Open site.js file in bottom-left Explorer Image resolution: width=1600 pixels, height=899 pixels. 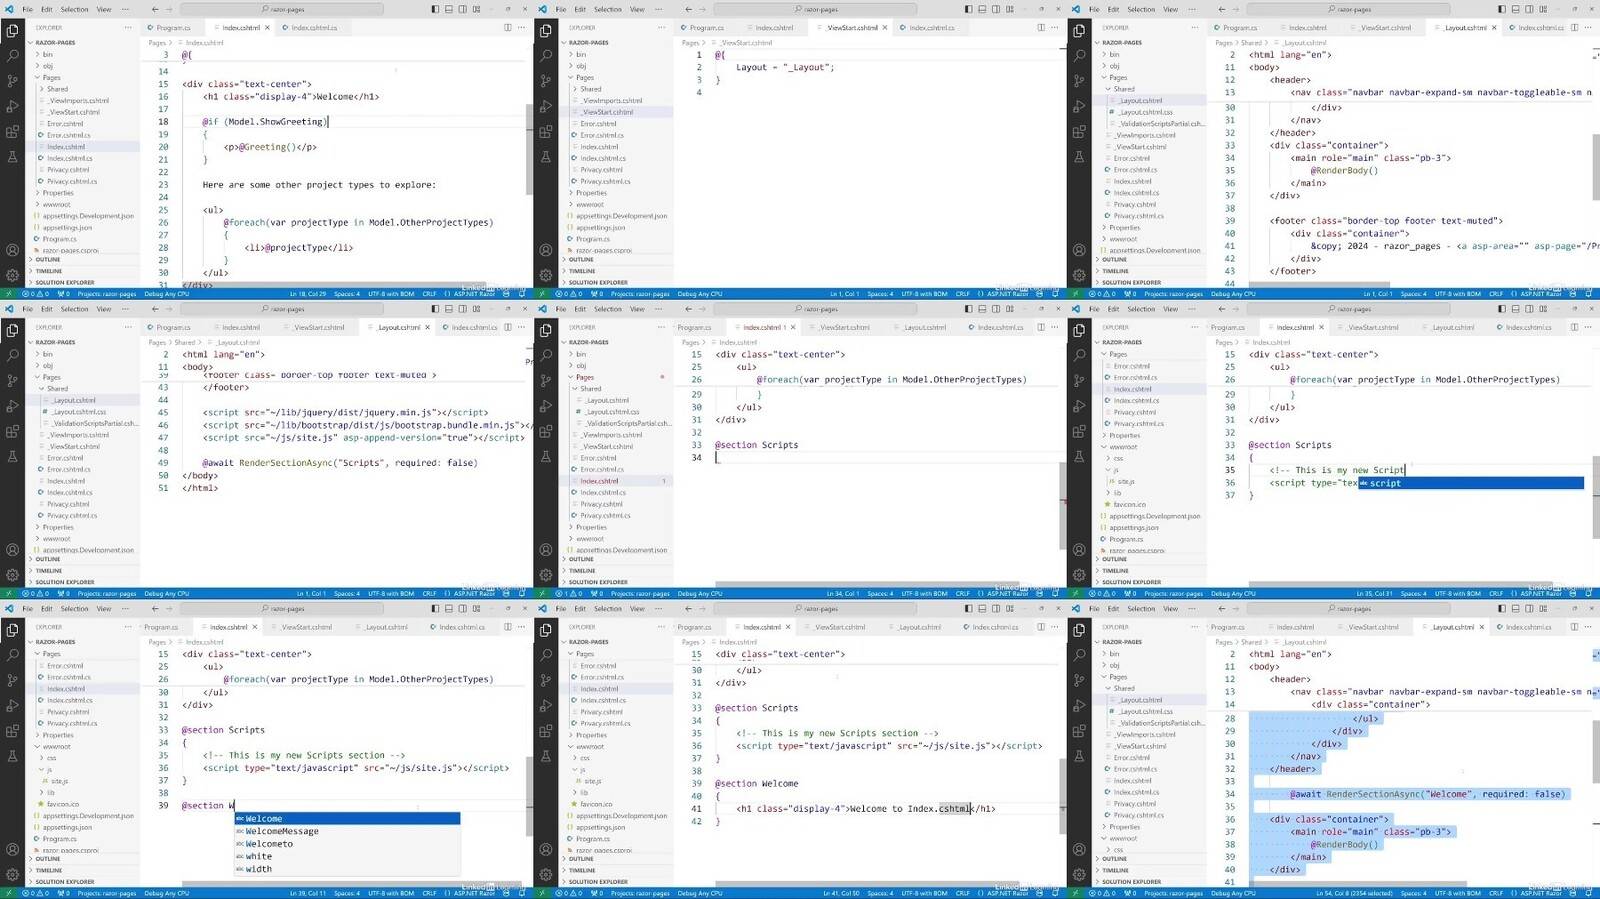tap(59, 781)
